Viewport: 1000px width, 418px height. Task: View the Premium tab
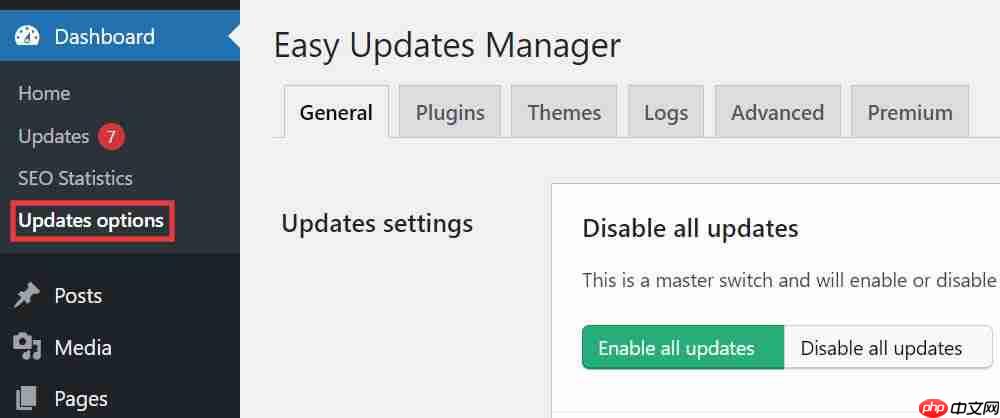click(x=910, y=112)
